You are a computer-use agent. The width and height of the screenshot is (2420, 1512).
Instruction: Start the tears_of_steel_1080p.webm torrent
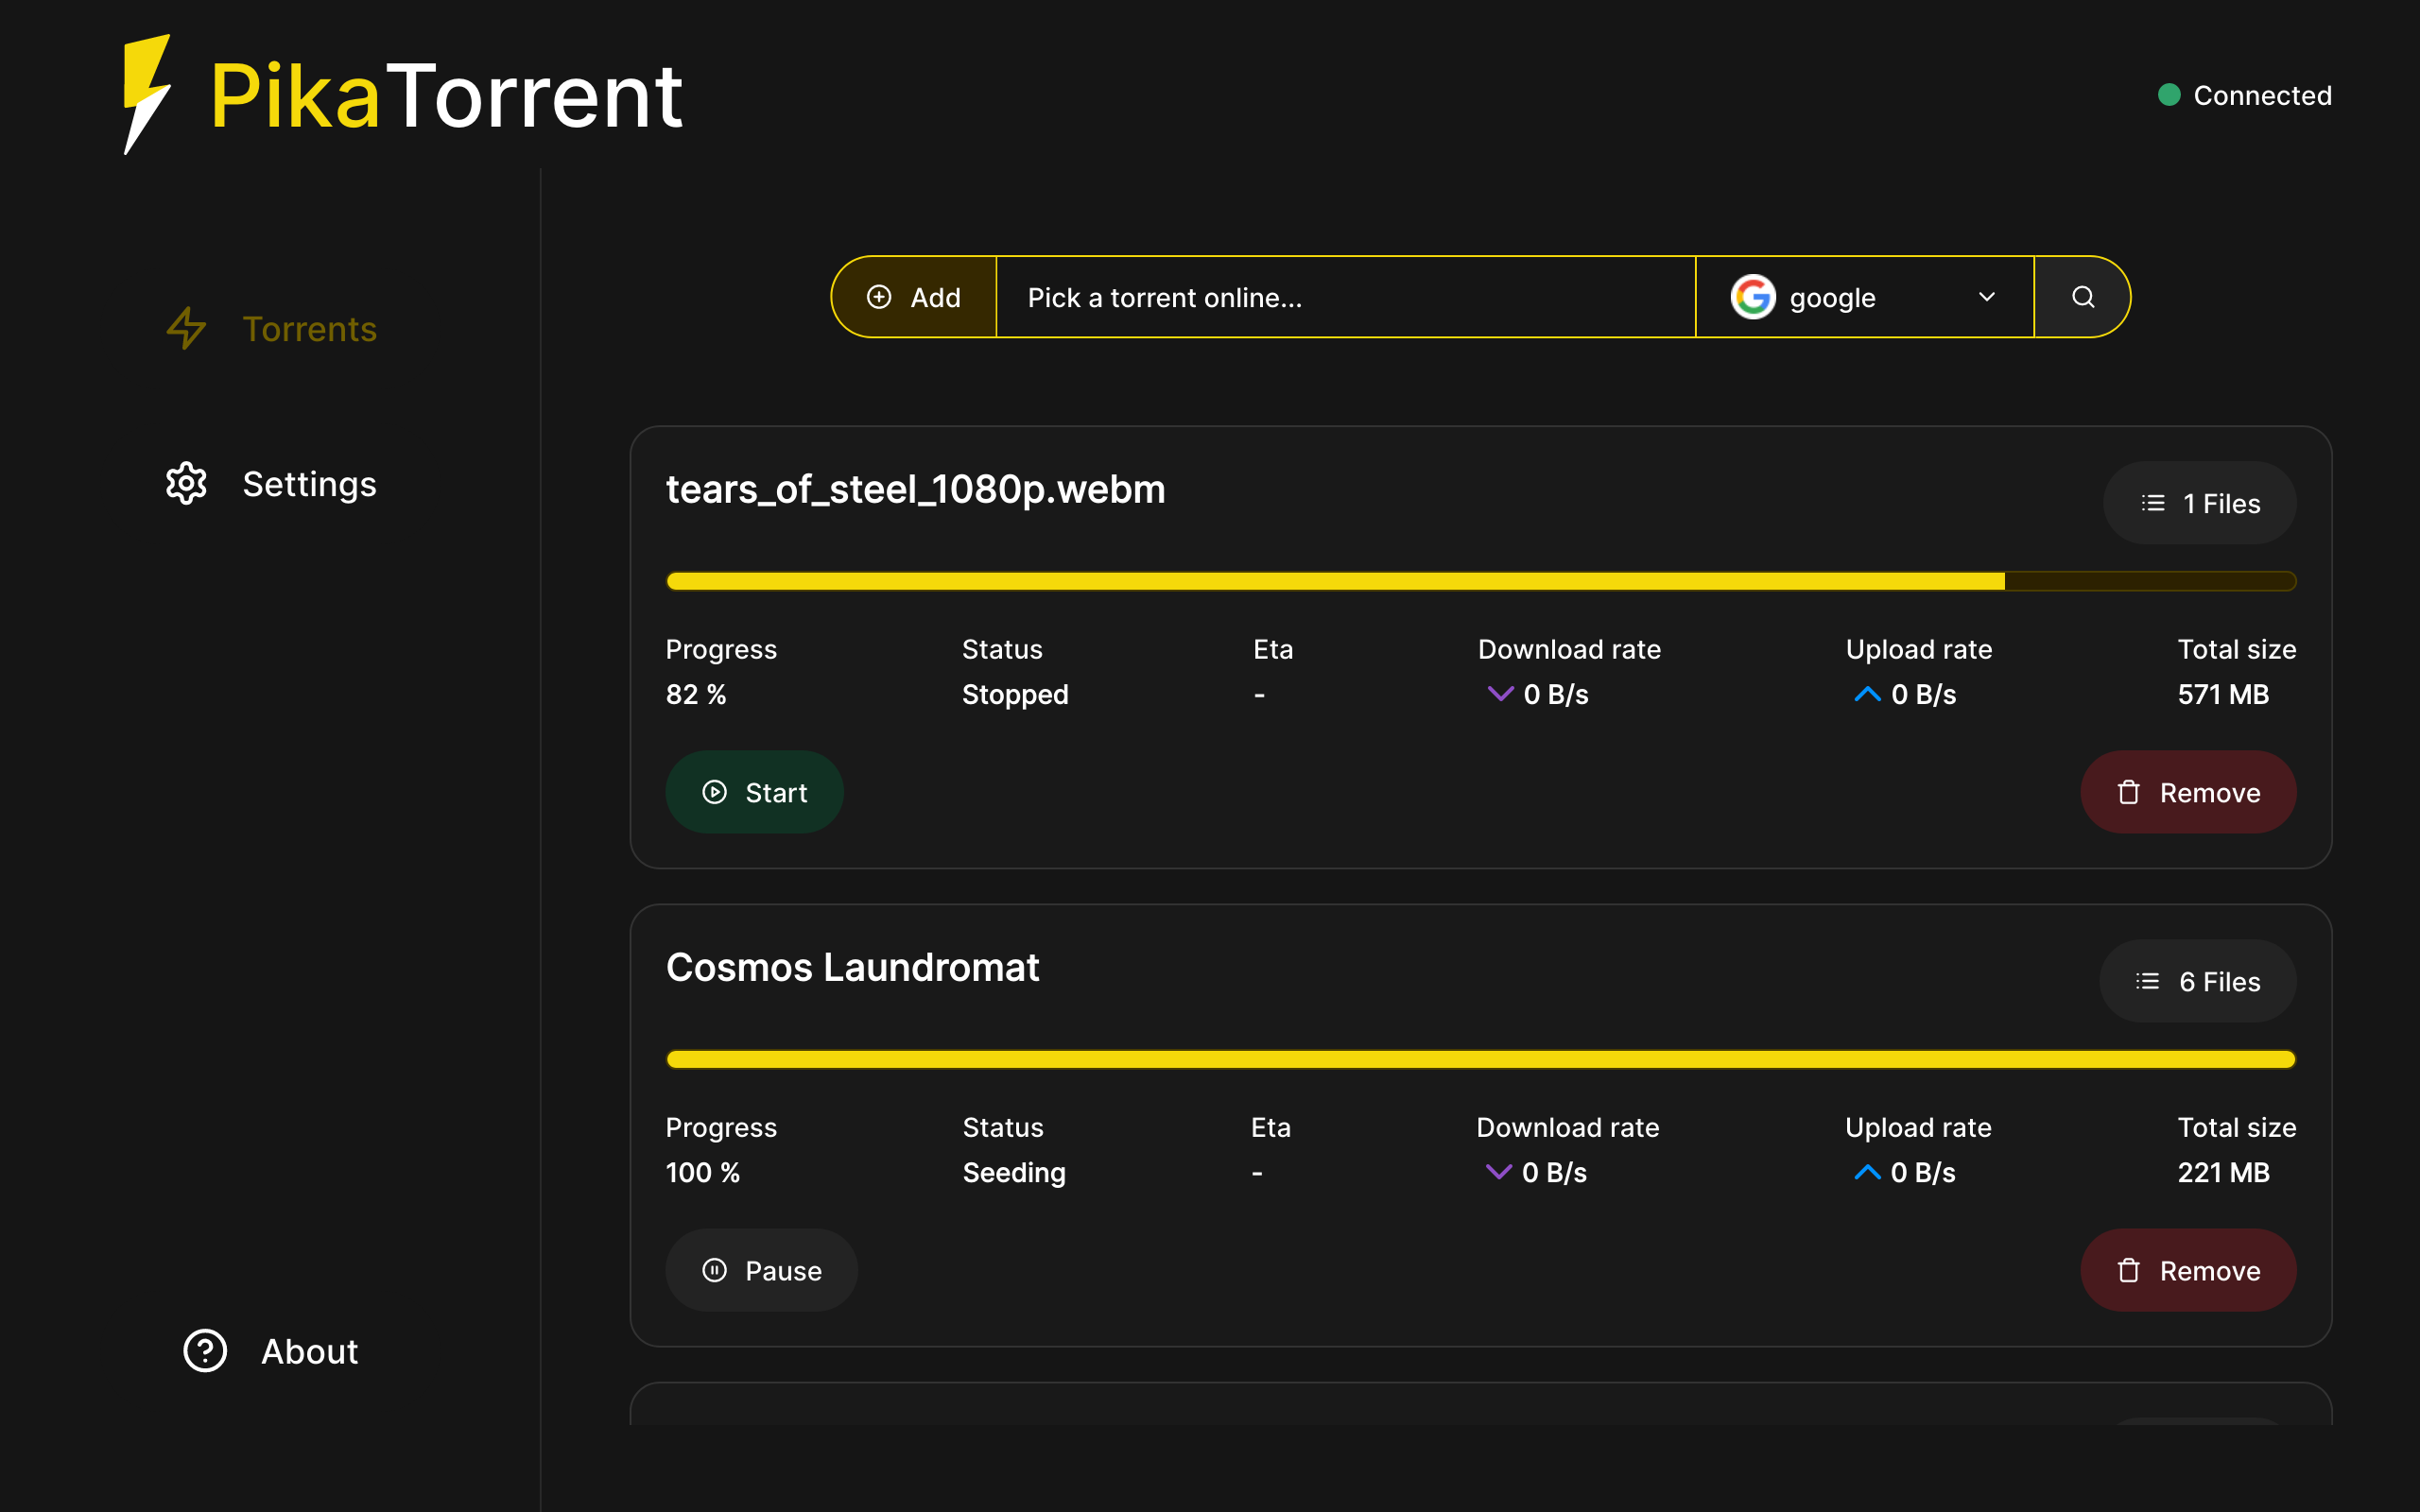[x=755, y=792]
